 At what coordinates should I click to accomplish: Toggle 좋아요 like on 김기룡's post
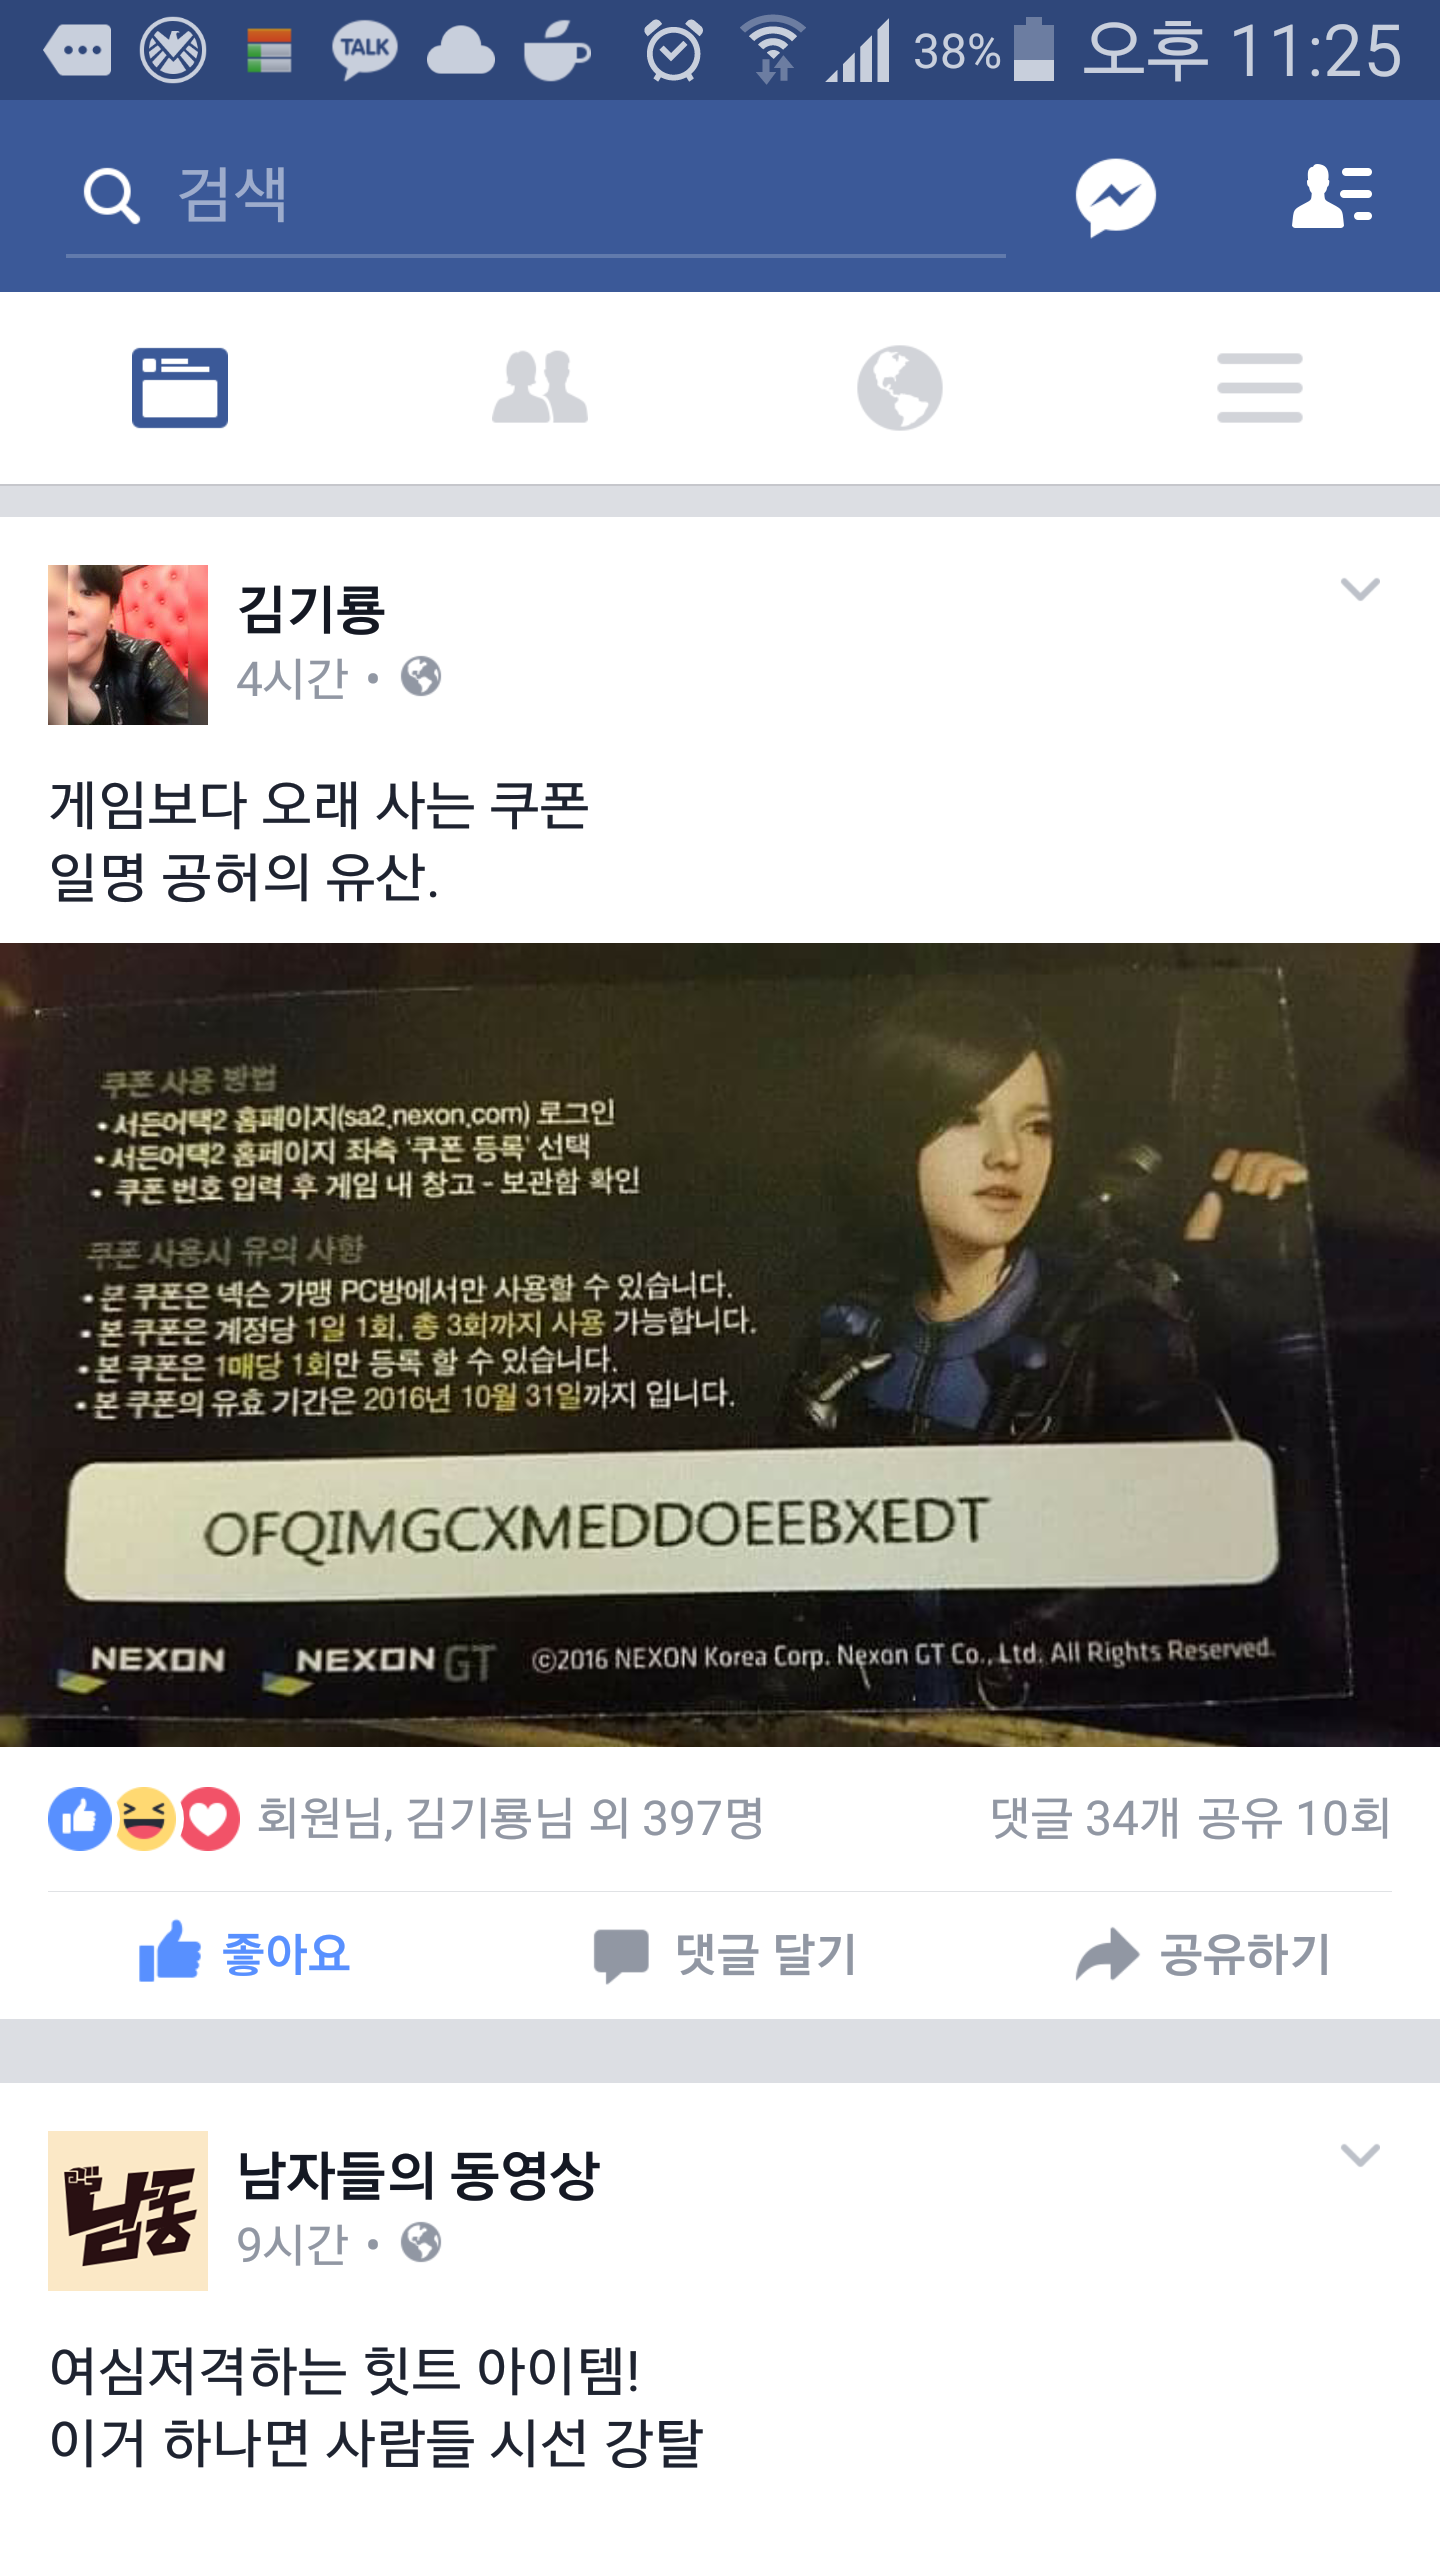click(244, 1954)
